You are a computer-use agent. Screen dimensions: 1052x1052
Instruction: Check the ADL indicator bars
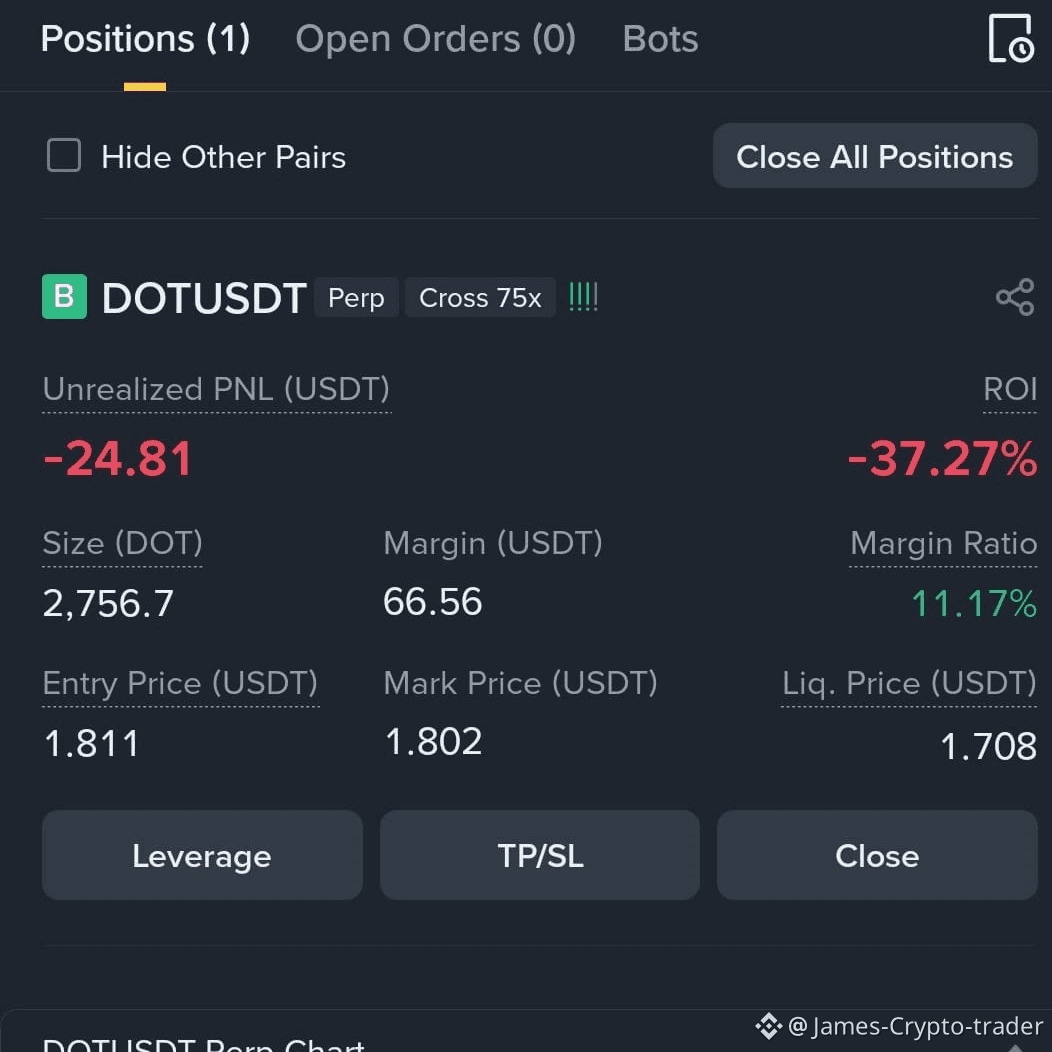(583, 297)
